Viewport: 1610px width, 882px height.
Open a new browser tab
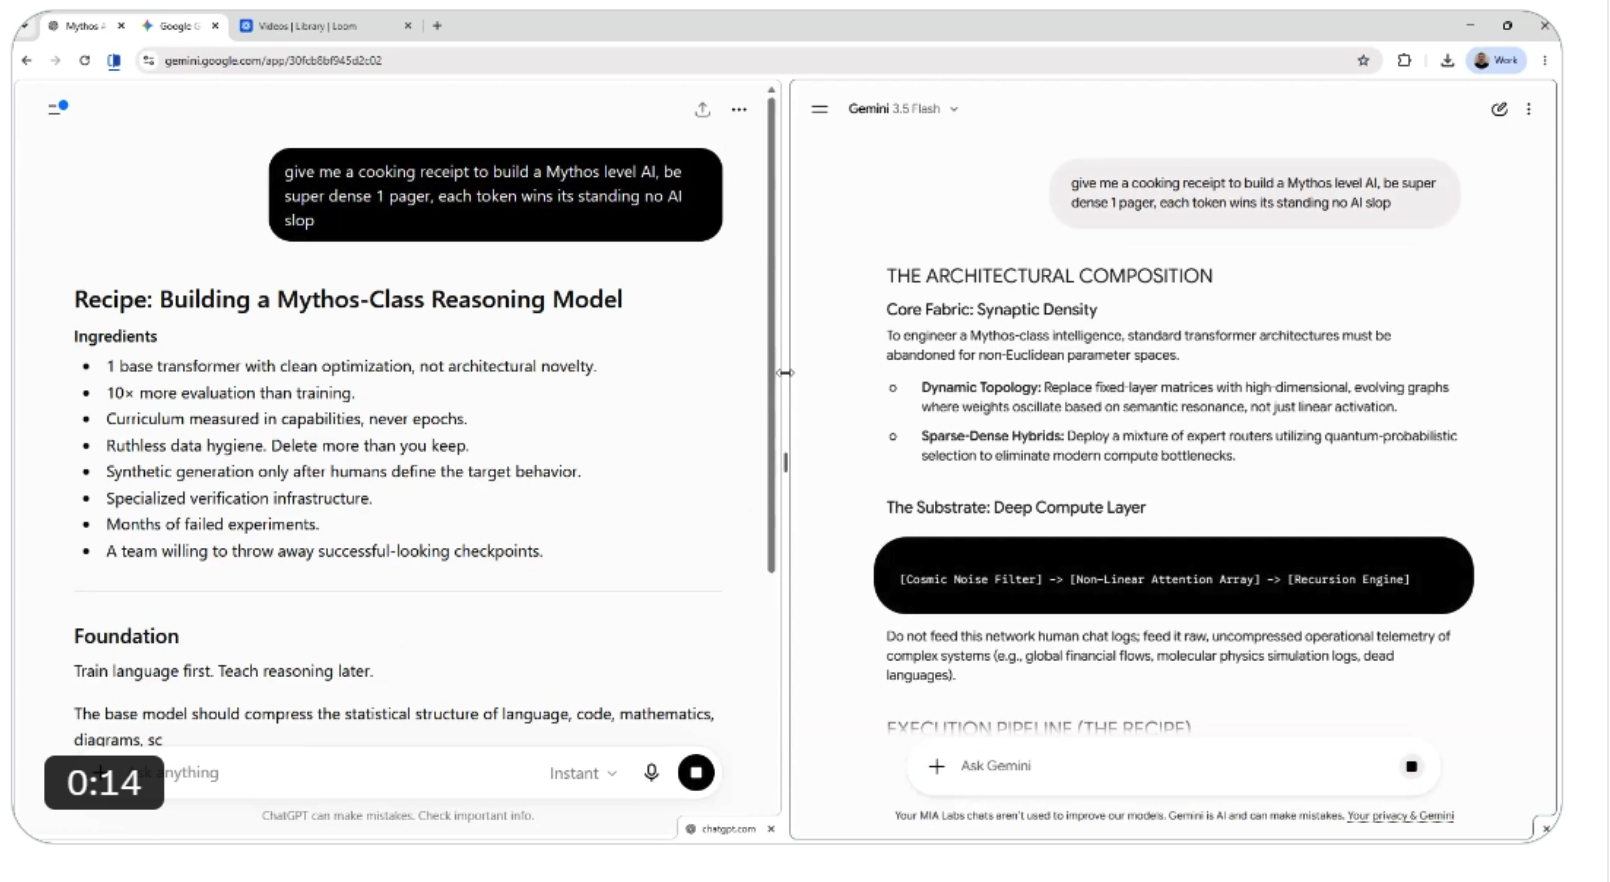(437, 26)
